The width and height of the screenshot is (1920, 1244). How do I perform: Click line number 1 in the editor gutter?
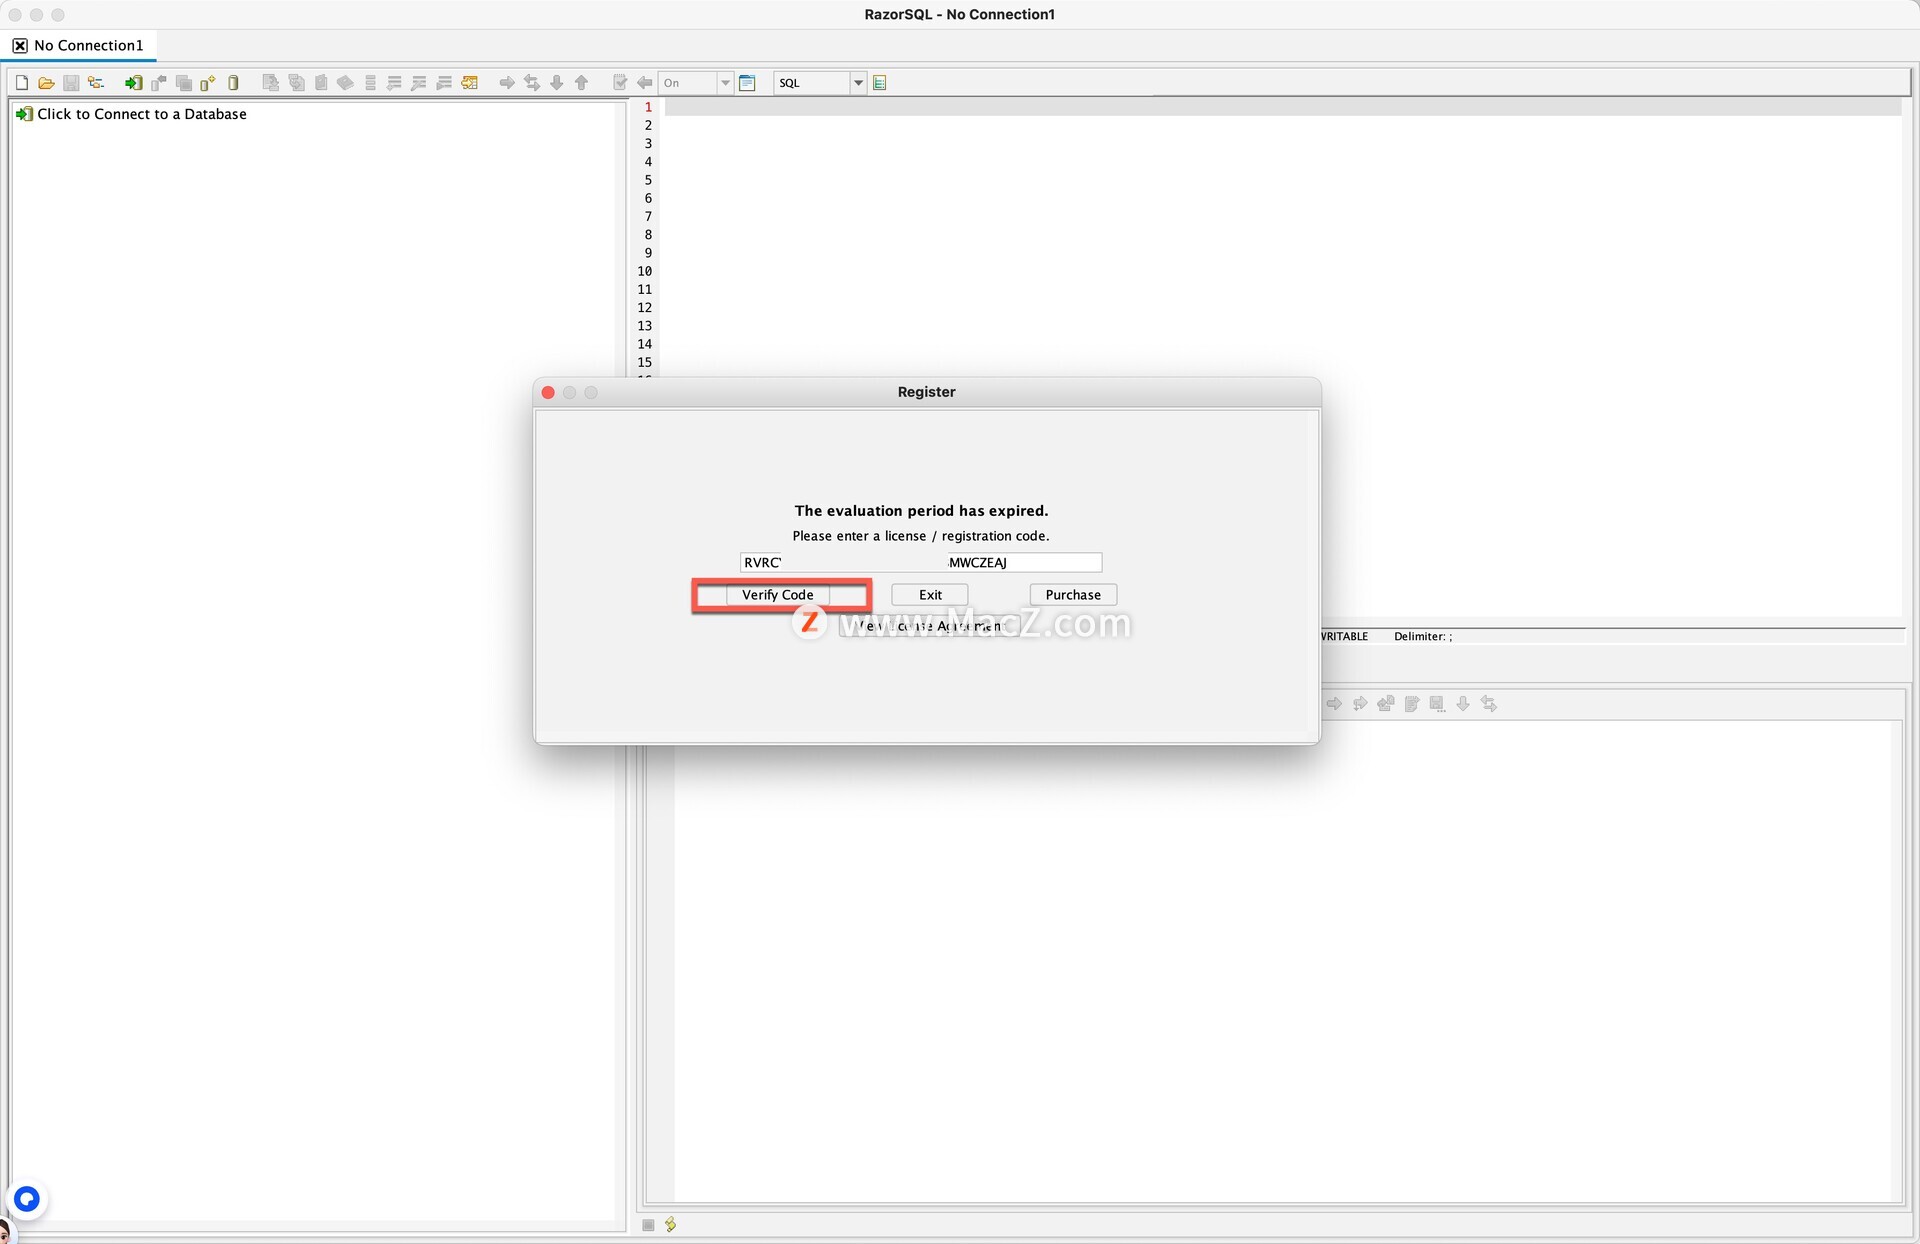648,107
